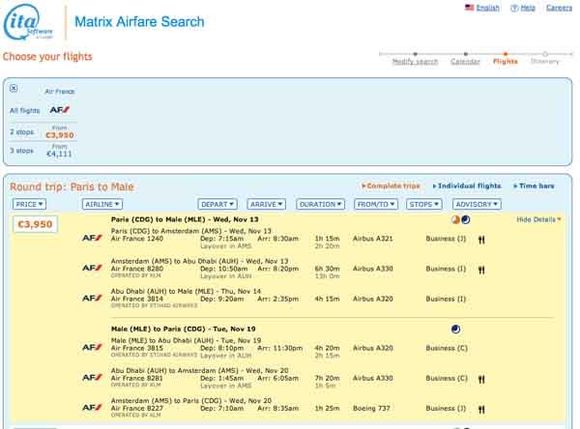
Task: Click All flights row label
Action: (x=24, y=111)
